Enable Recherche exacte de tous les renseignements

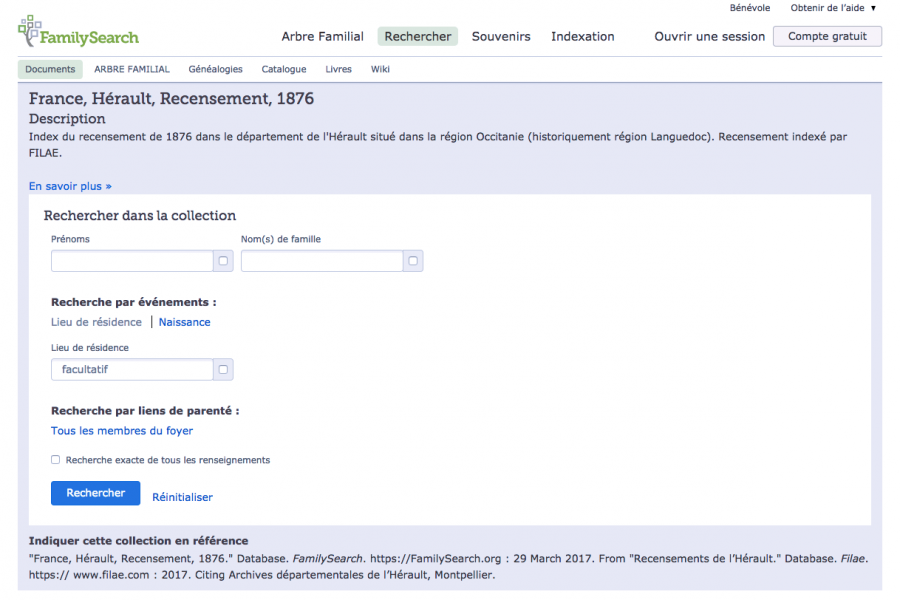(56, 459)
